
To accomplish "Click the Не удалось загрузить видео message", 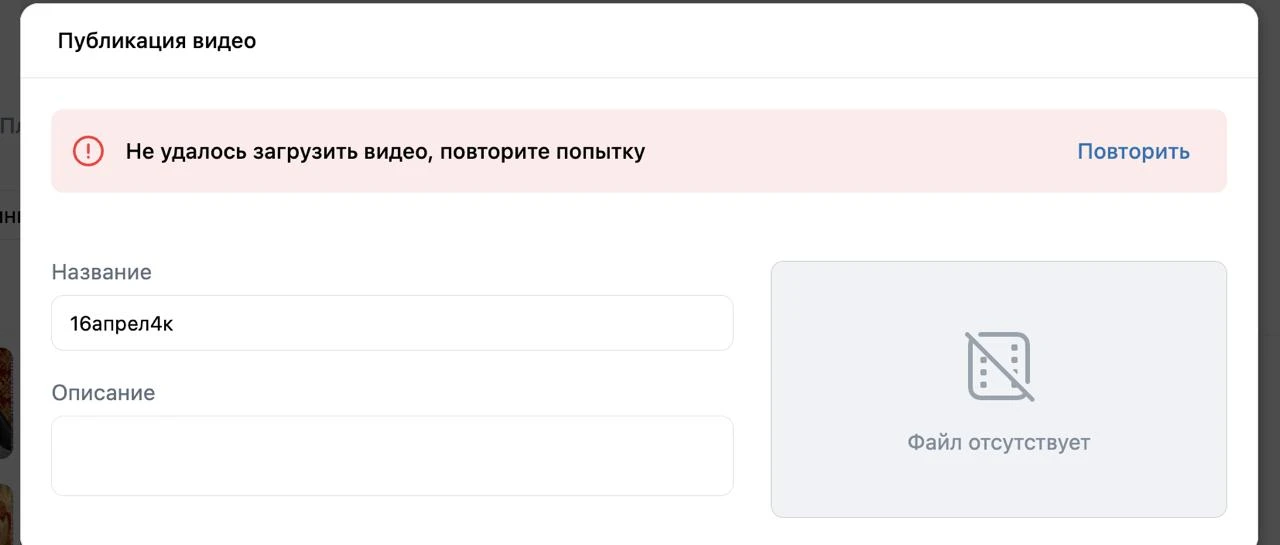I will (385, 152).
